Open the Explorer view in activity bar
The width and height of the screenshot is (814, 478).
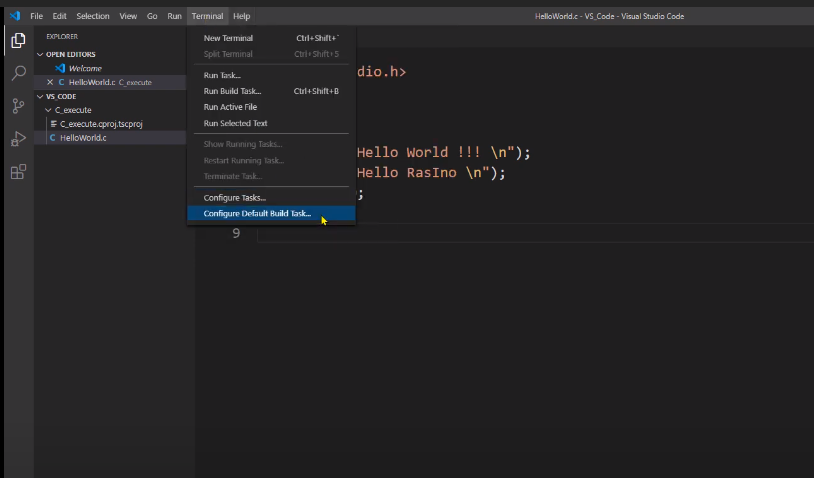pos(18,40)
